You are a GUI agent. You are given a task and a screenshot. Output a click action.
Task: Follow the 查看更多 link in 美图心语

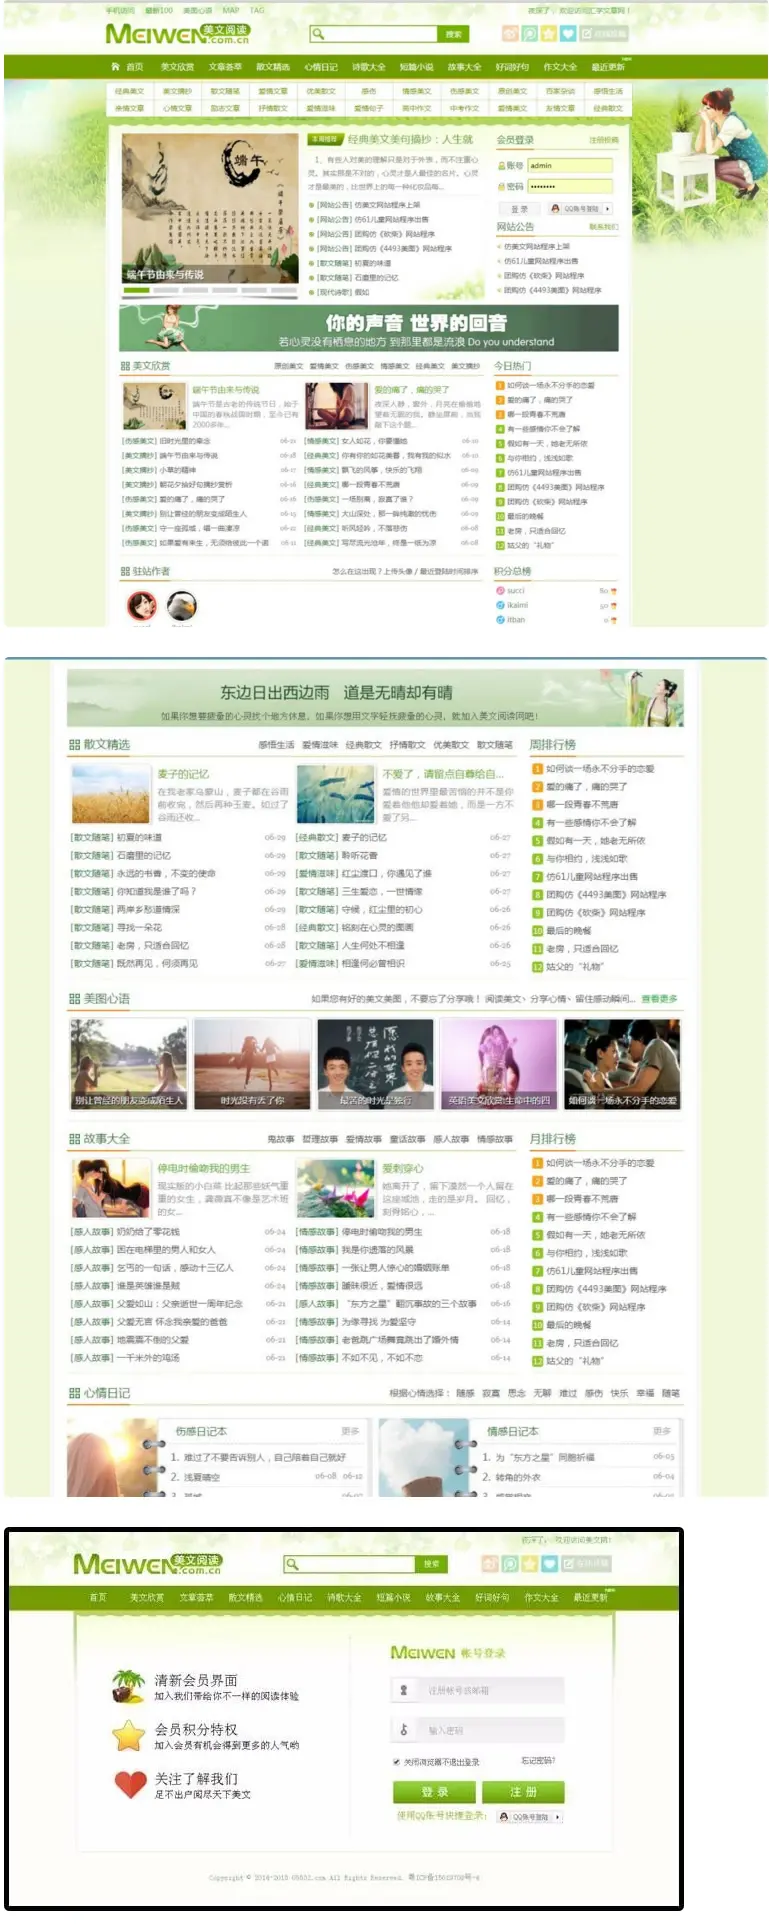[x=659, y=999]
